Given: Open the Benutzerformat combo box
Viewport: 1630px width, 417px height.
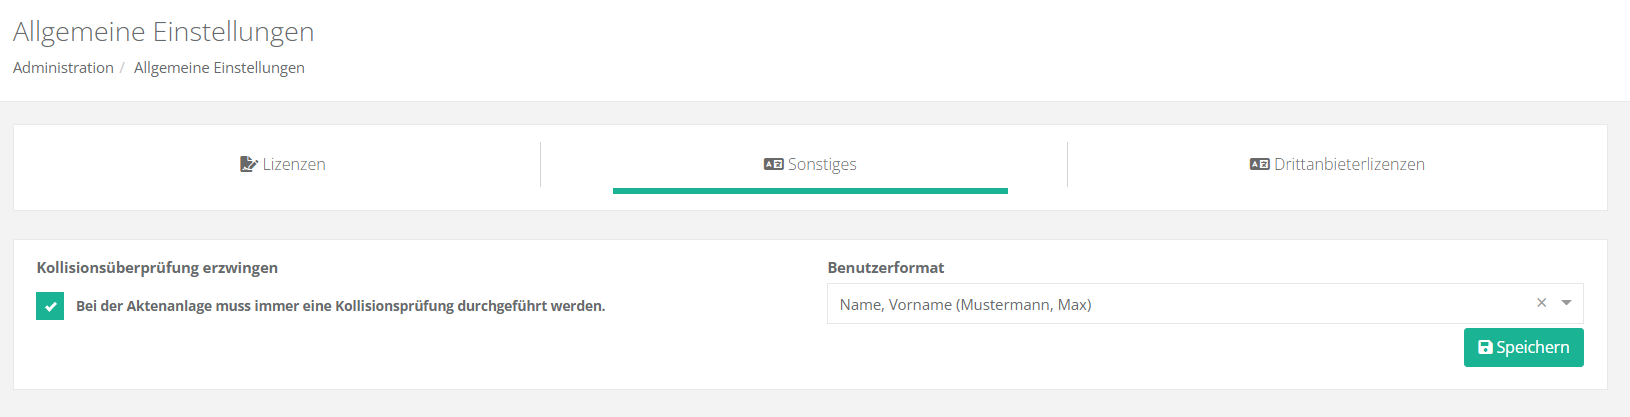Looking at the screenshot, I should click(1180, 304).
